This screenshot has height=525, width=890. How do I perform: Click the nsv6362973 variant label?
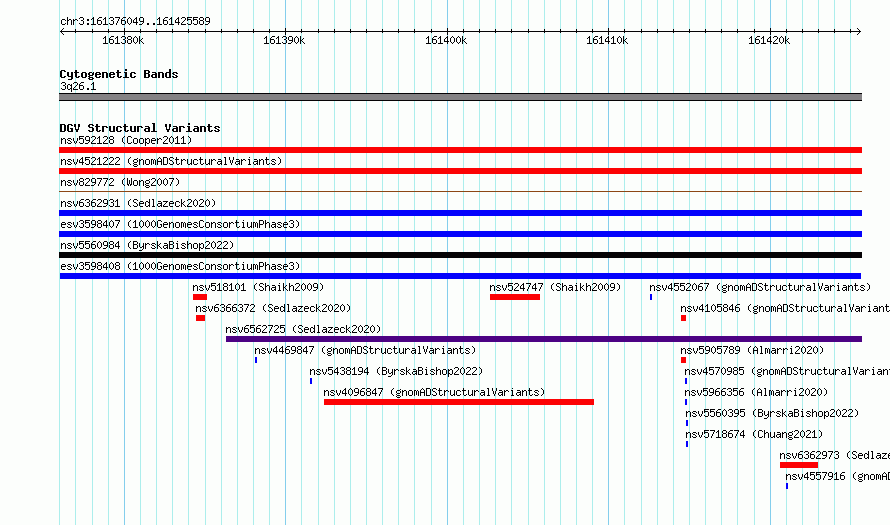coord(834,455)
